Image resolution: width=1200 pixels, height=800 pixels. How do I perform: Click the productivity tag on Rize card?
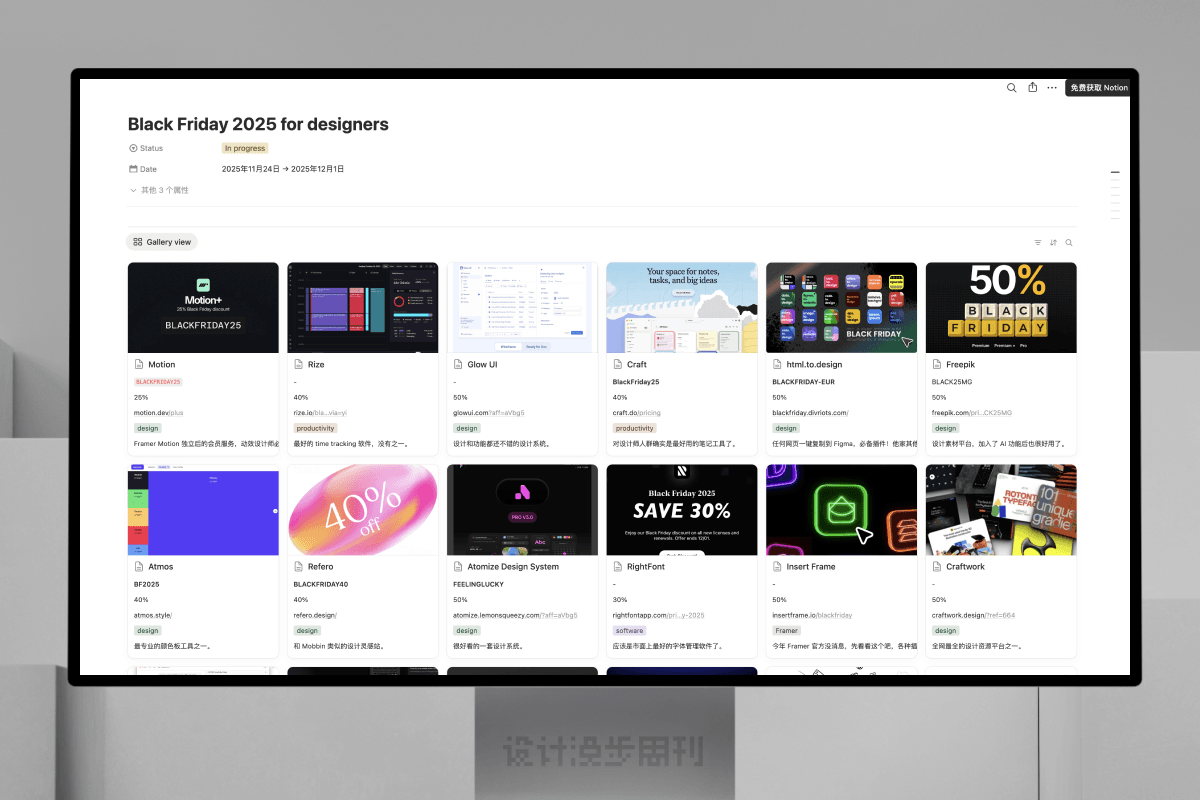point(316,428)
